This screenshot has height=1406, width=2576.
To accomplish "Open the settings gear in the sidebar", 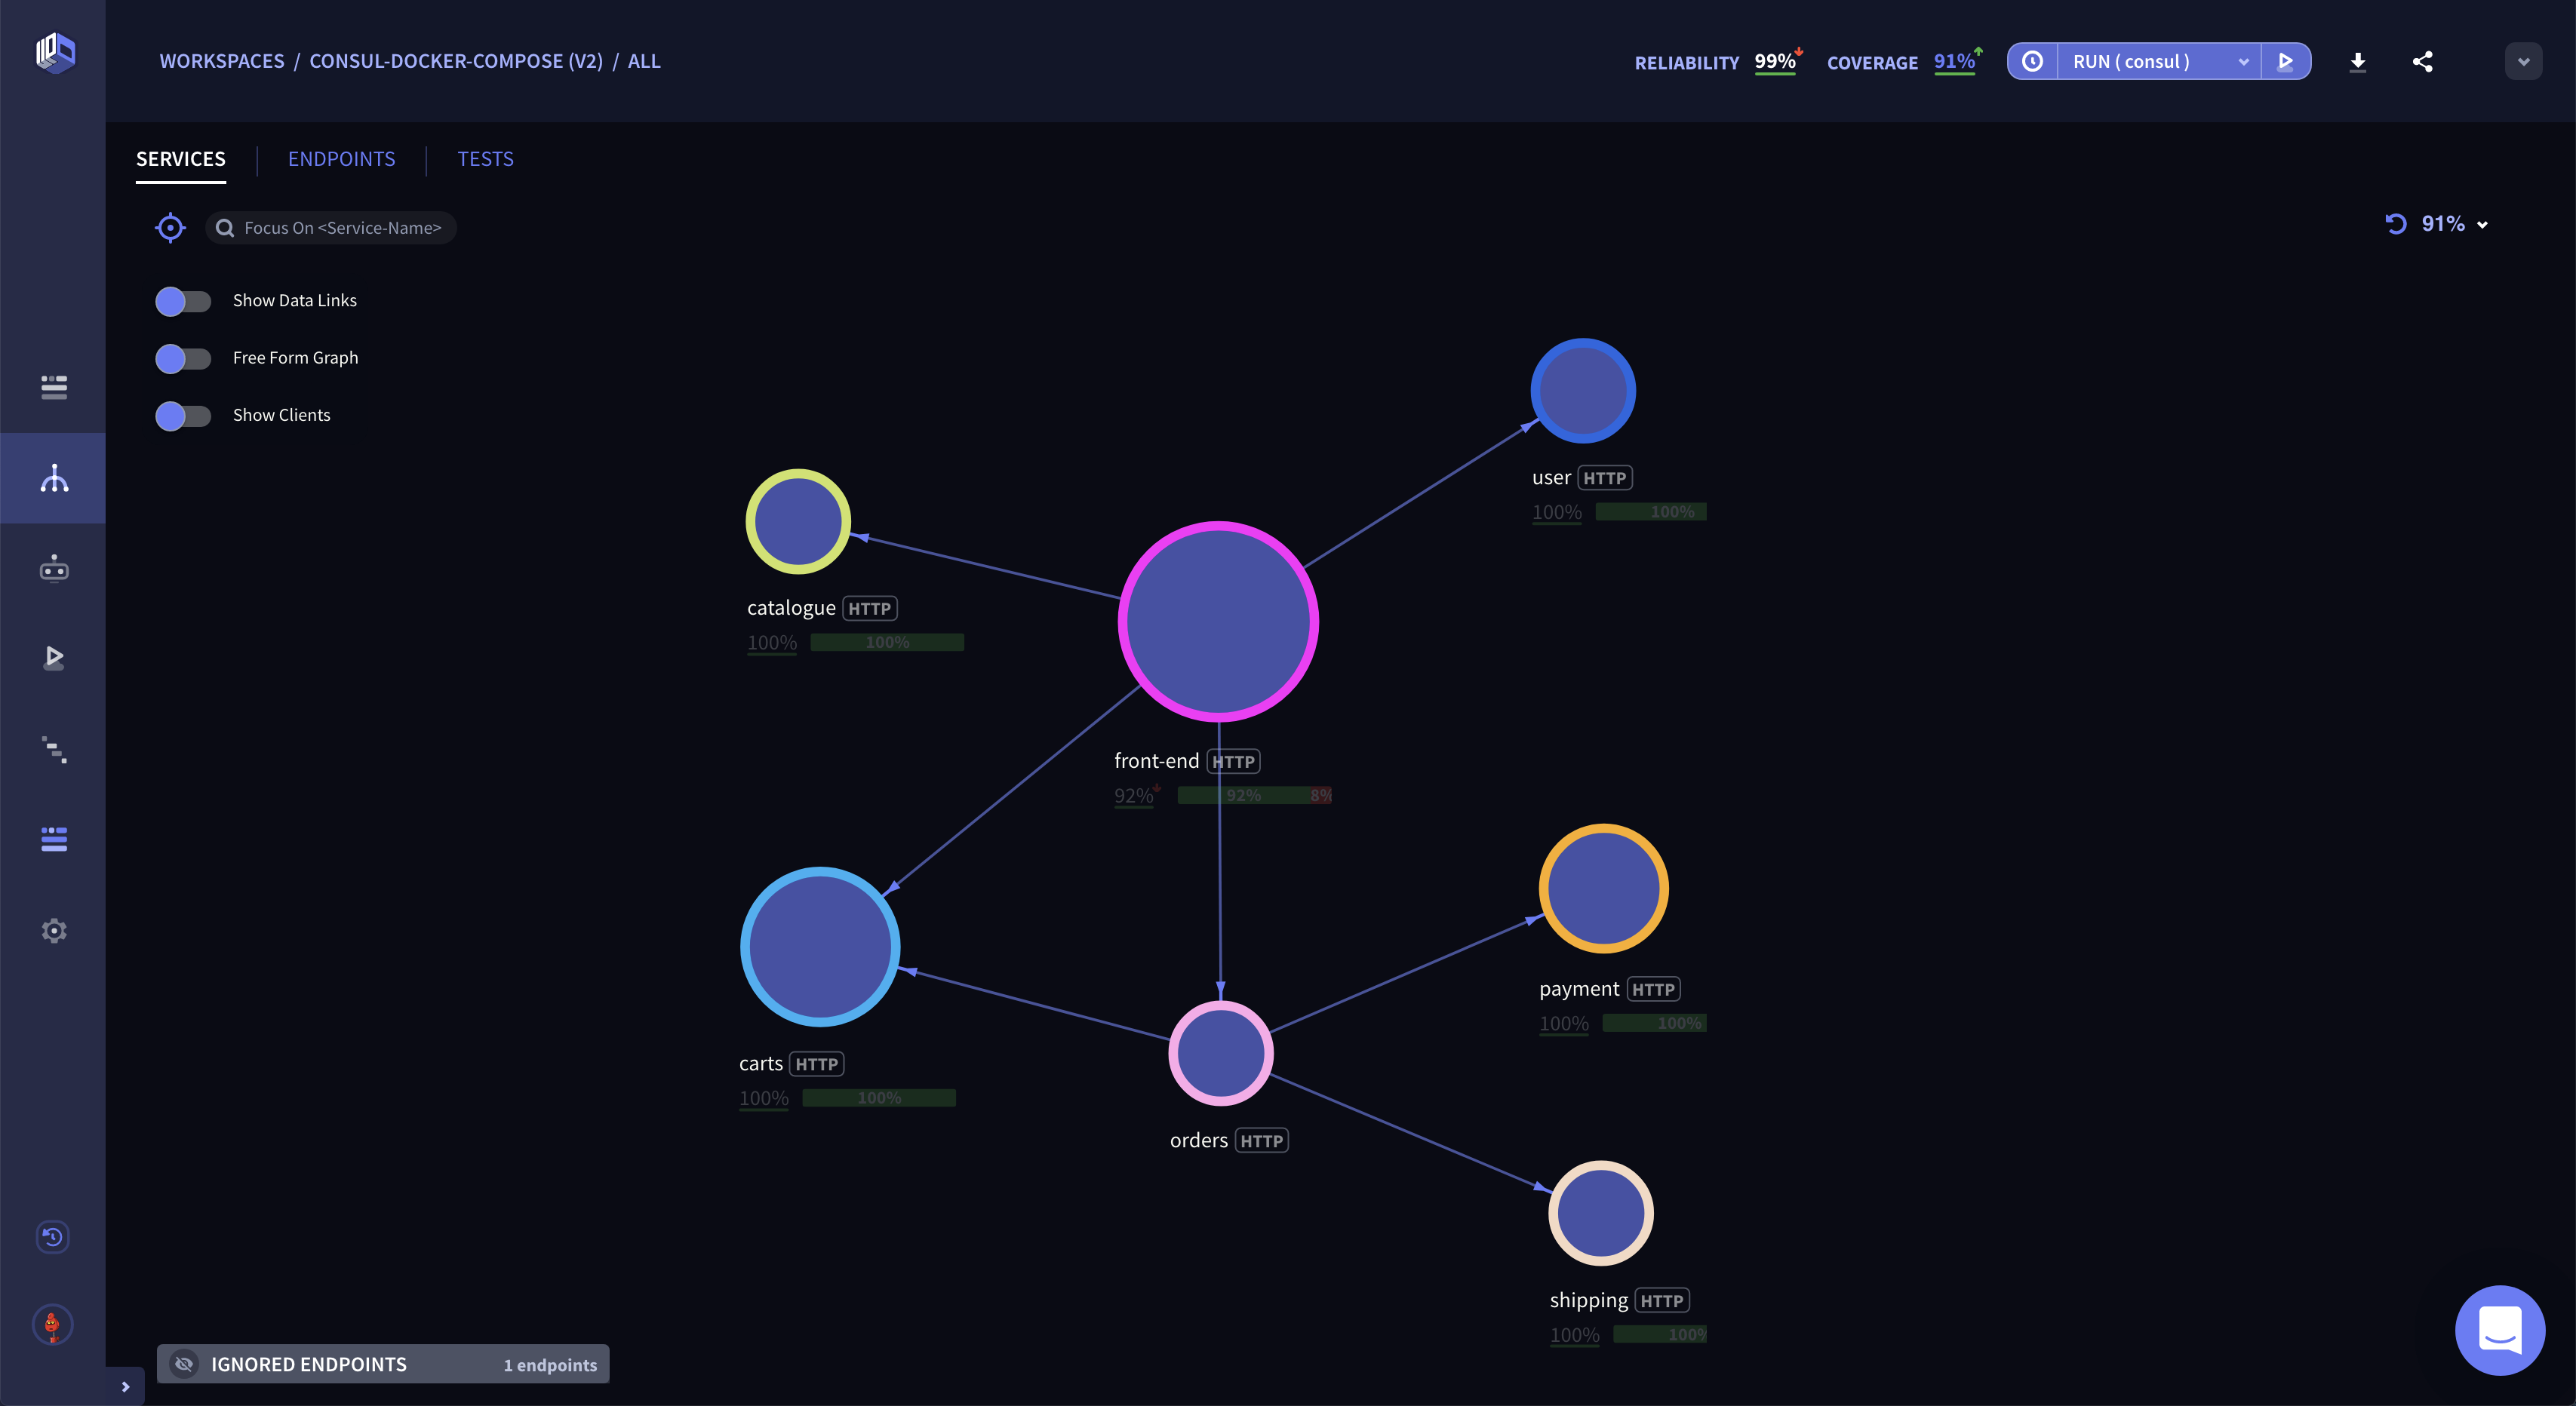I will pyautogui.click(x=54, y=931).
